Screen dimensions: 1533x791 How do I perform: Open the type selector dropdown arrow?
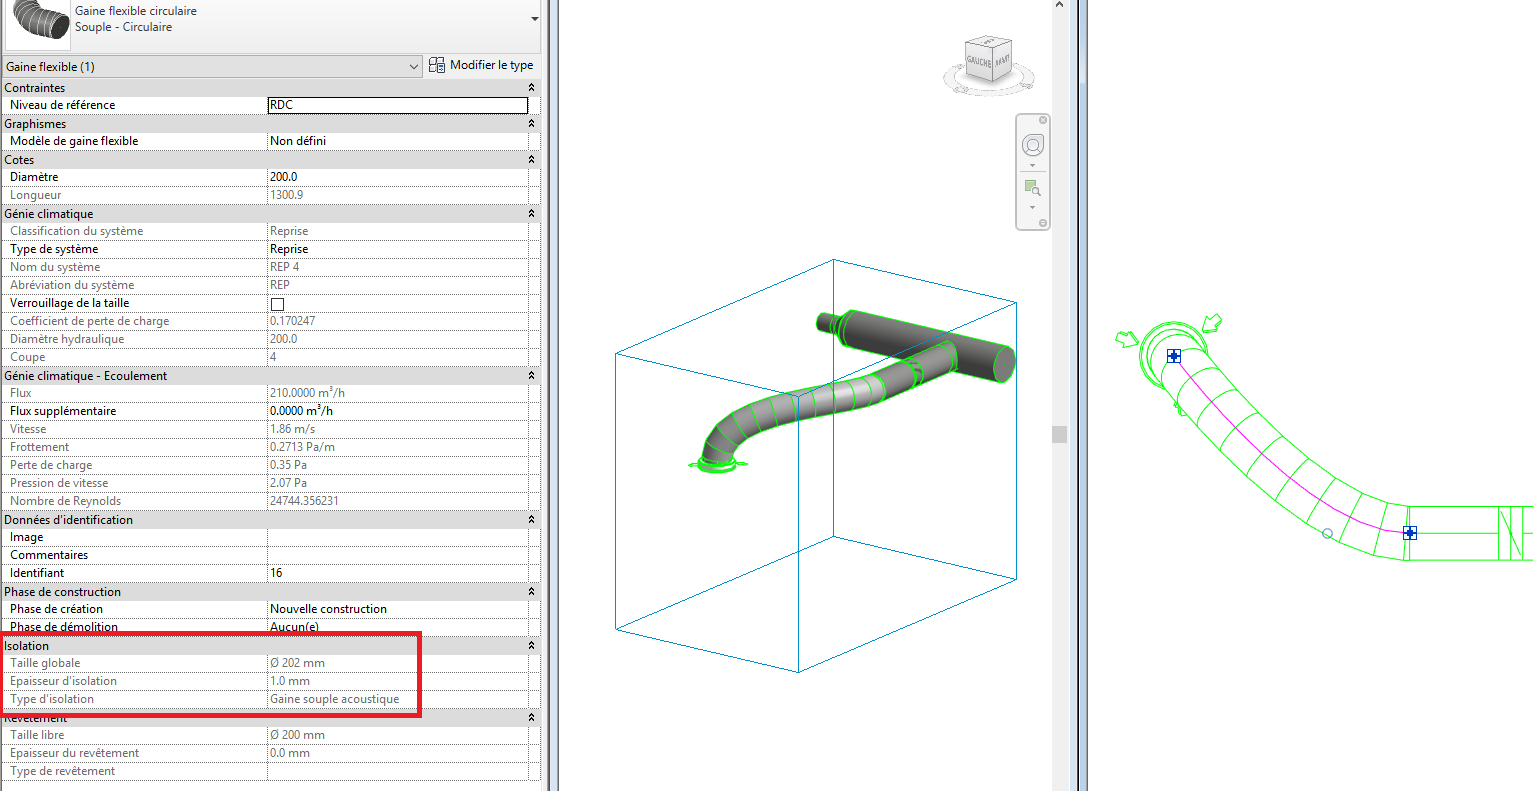point(534,19)
